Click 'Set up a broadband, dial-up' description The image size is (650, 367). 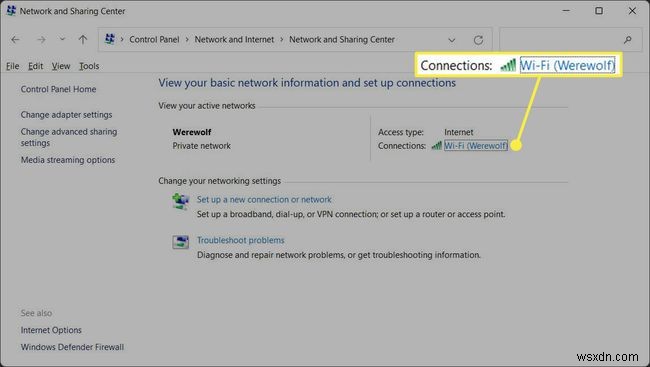351,214
